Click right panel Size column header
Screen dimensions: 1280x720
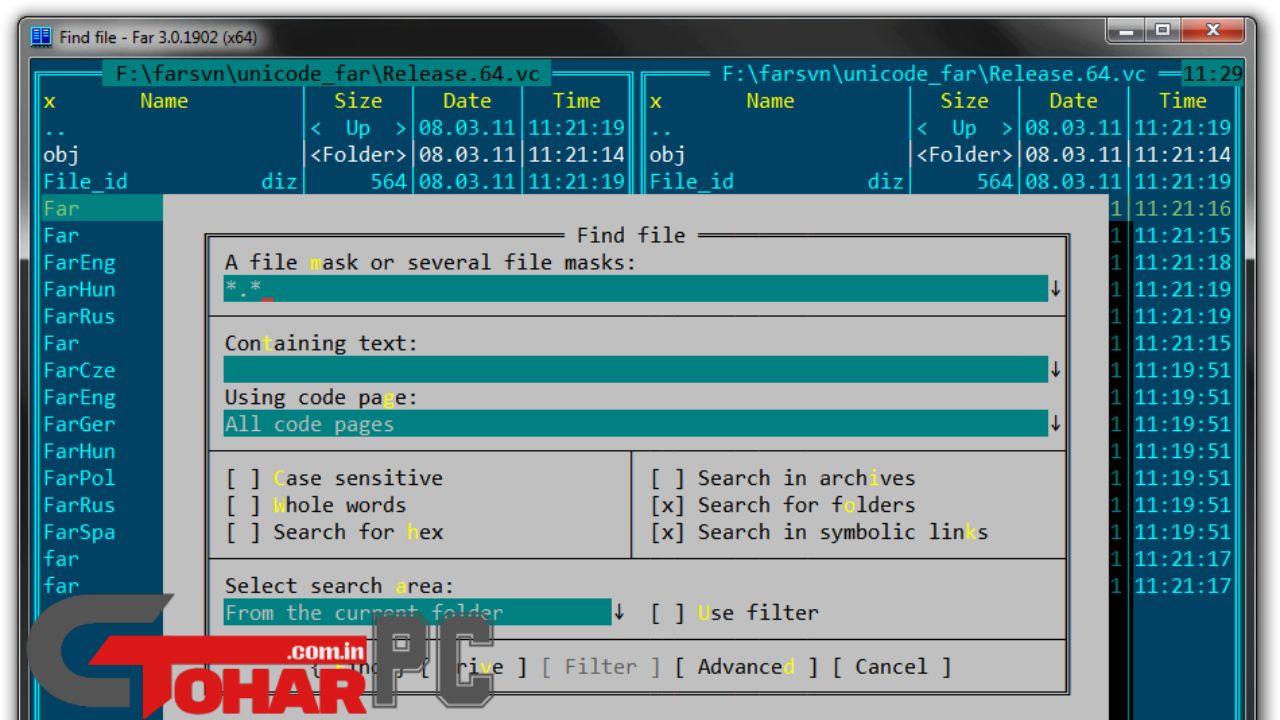(964, 101)
